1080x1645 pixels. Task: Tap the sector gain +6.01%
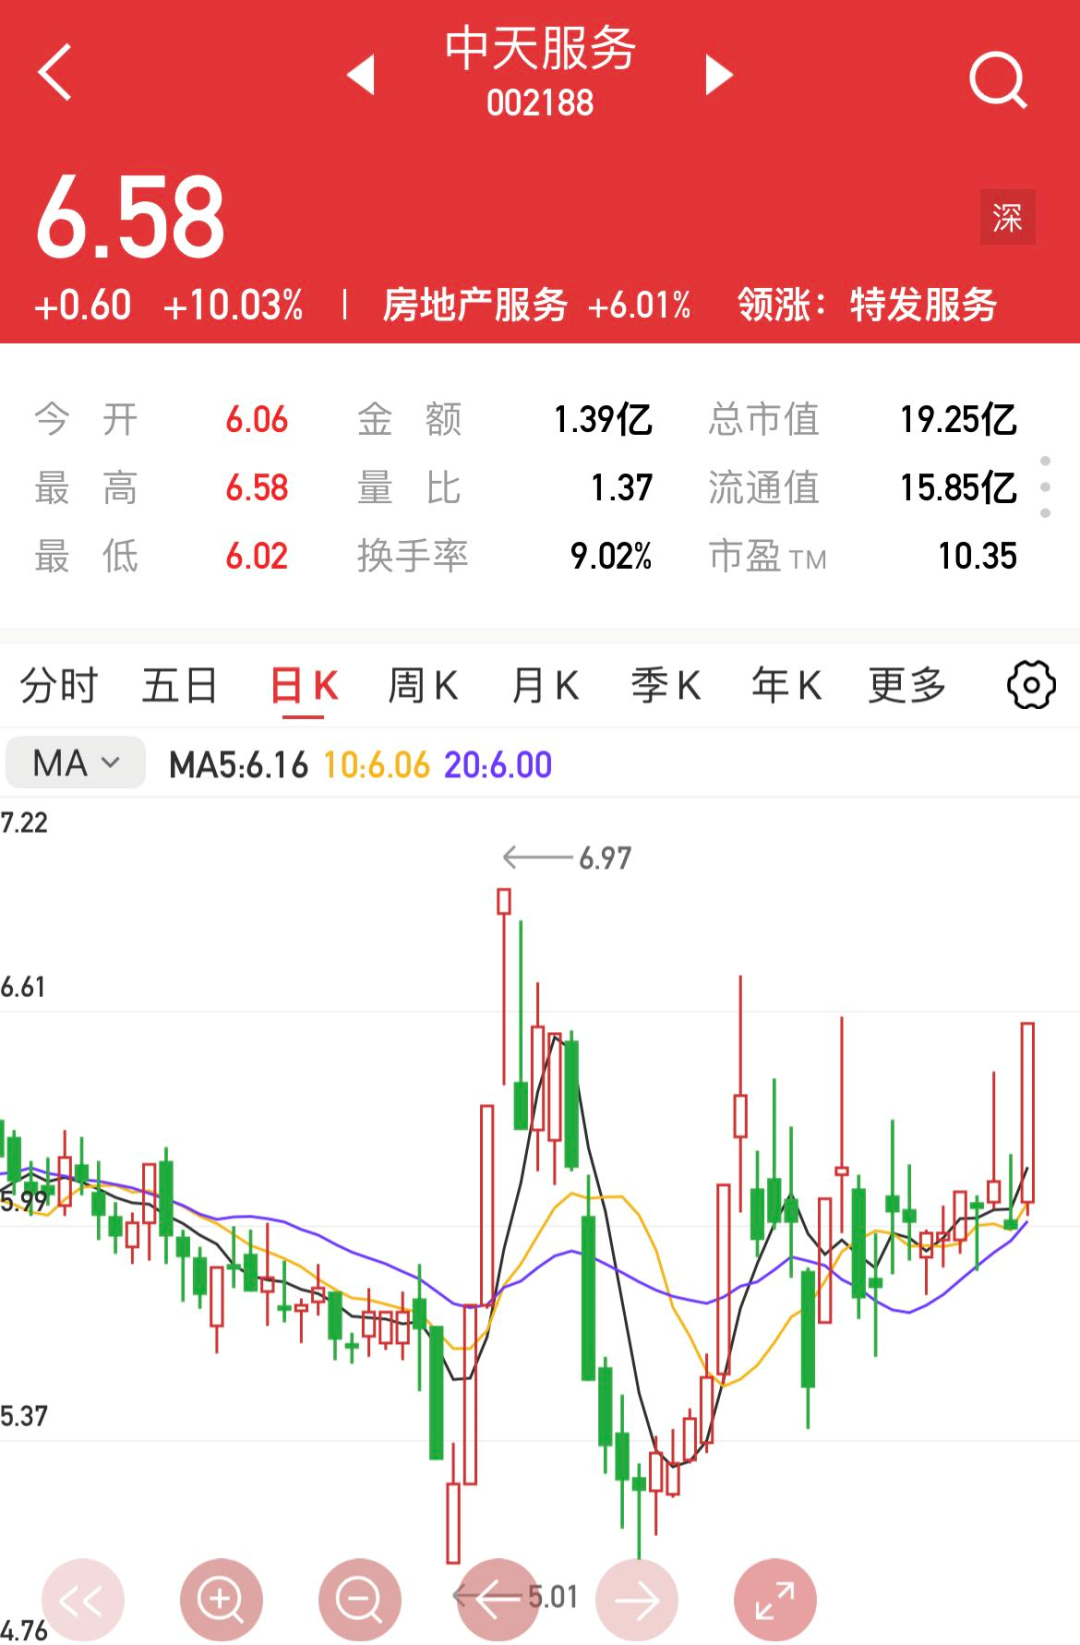(639, 305)
